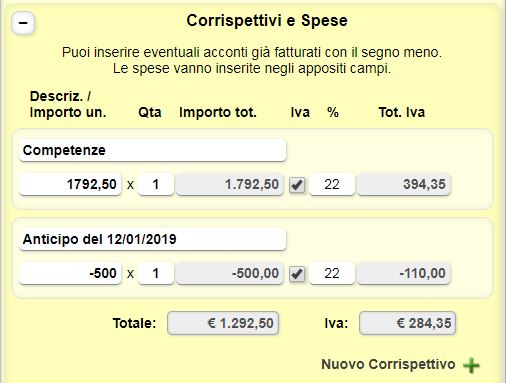This screenshot has width=506, height=383.
Task: Select the -500 unit amount field
Action: pos(70,273)
